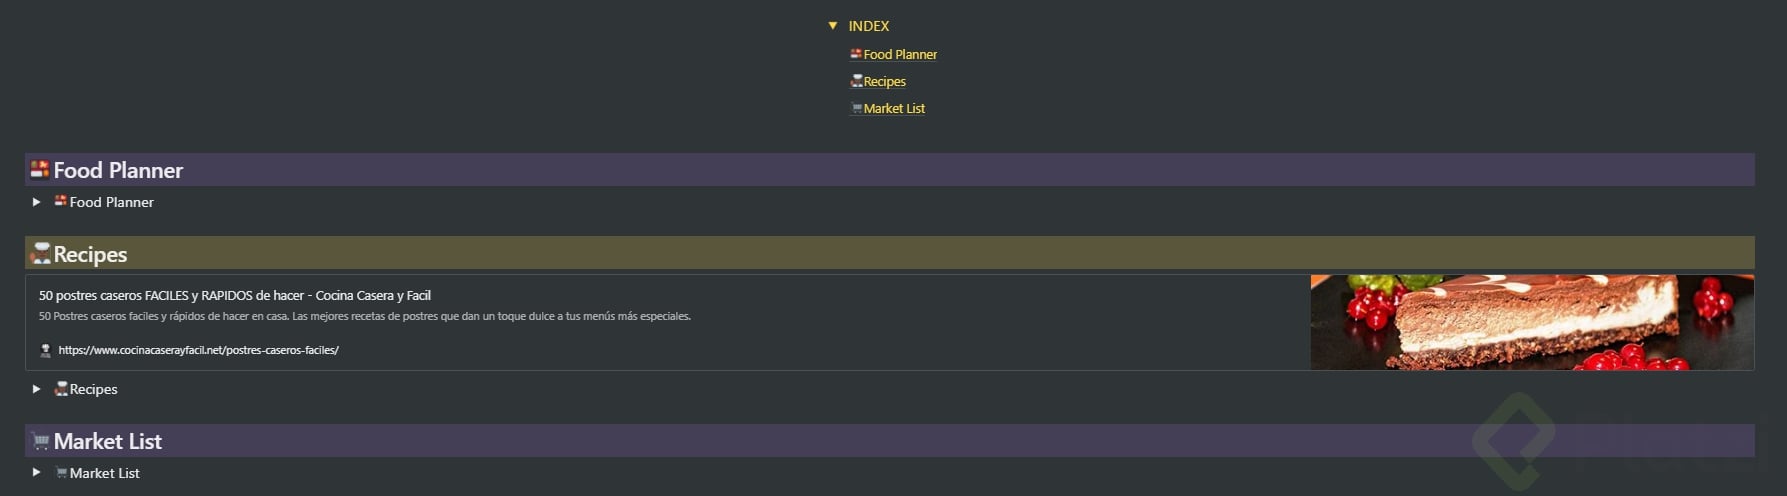Click the cart icon beside INDEX Market List

tap(856, 108)
